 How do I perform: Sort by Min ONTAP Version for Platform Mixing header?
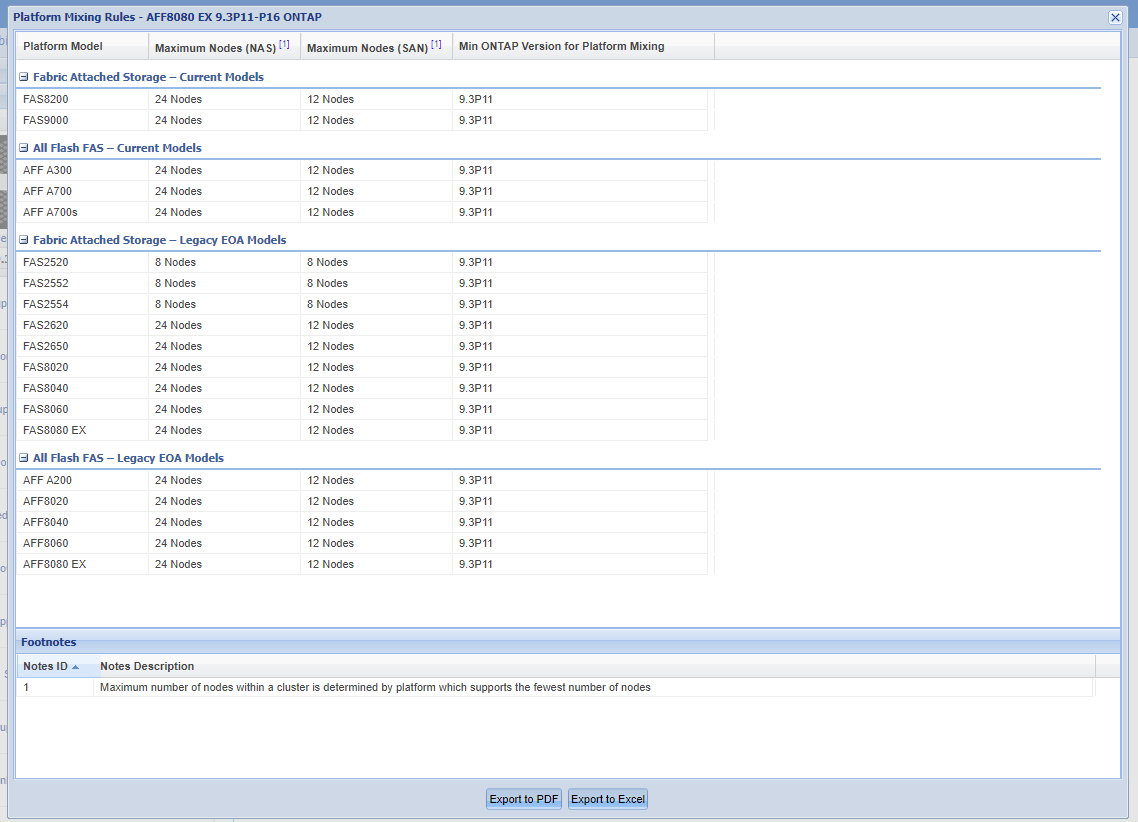[x=583, y=46]
